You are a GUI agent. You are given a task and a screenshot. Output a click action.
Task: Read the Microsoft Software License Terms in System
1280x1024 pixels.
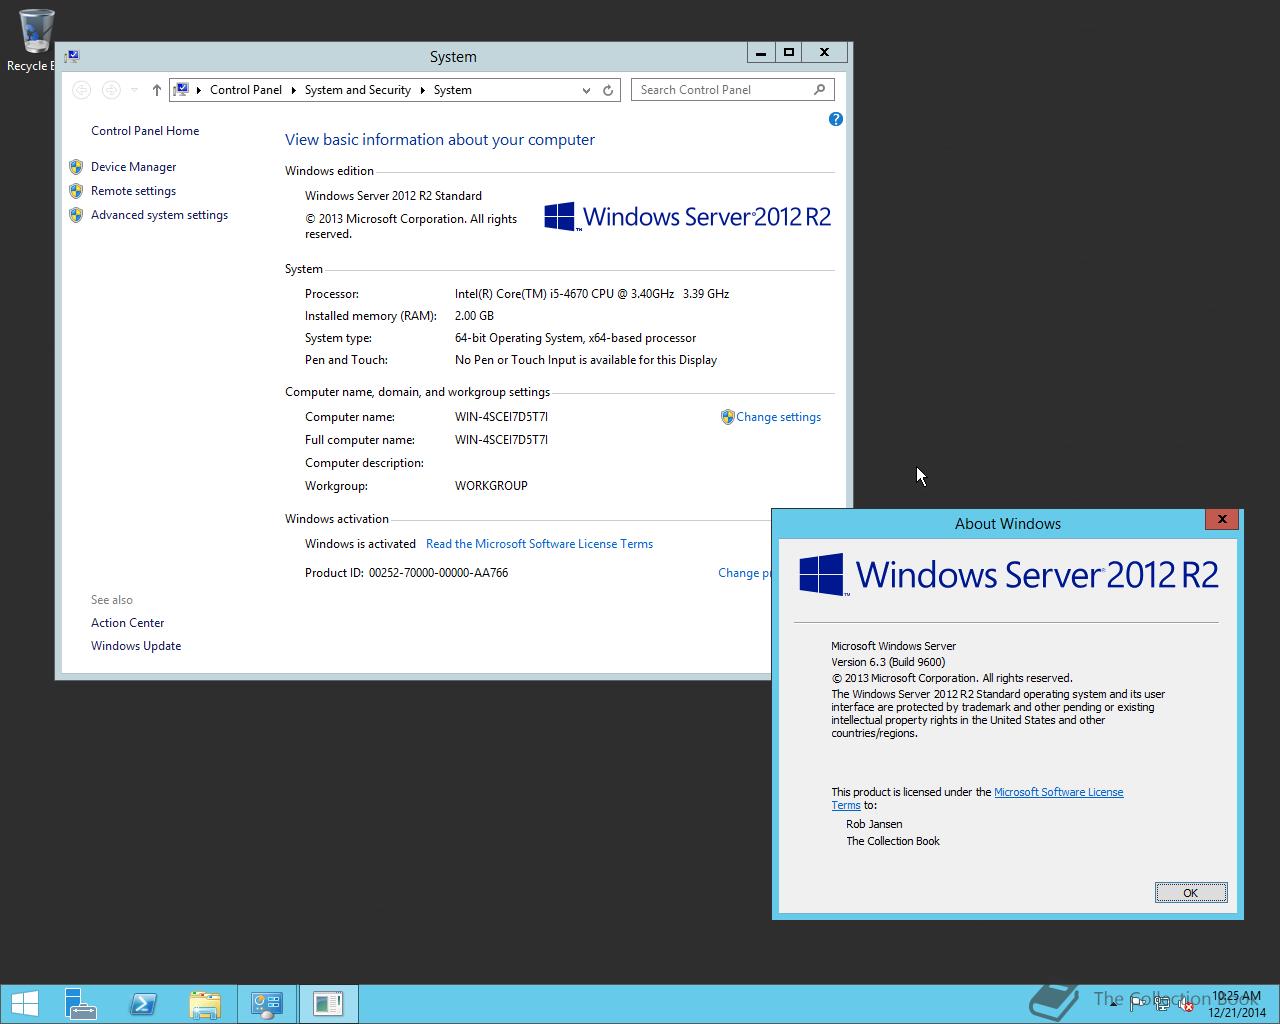(539, 544)
